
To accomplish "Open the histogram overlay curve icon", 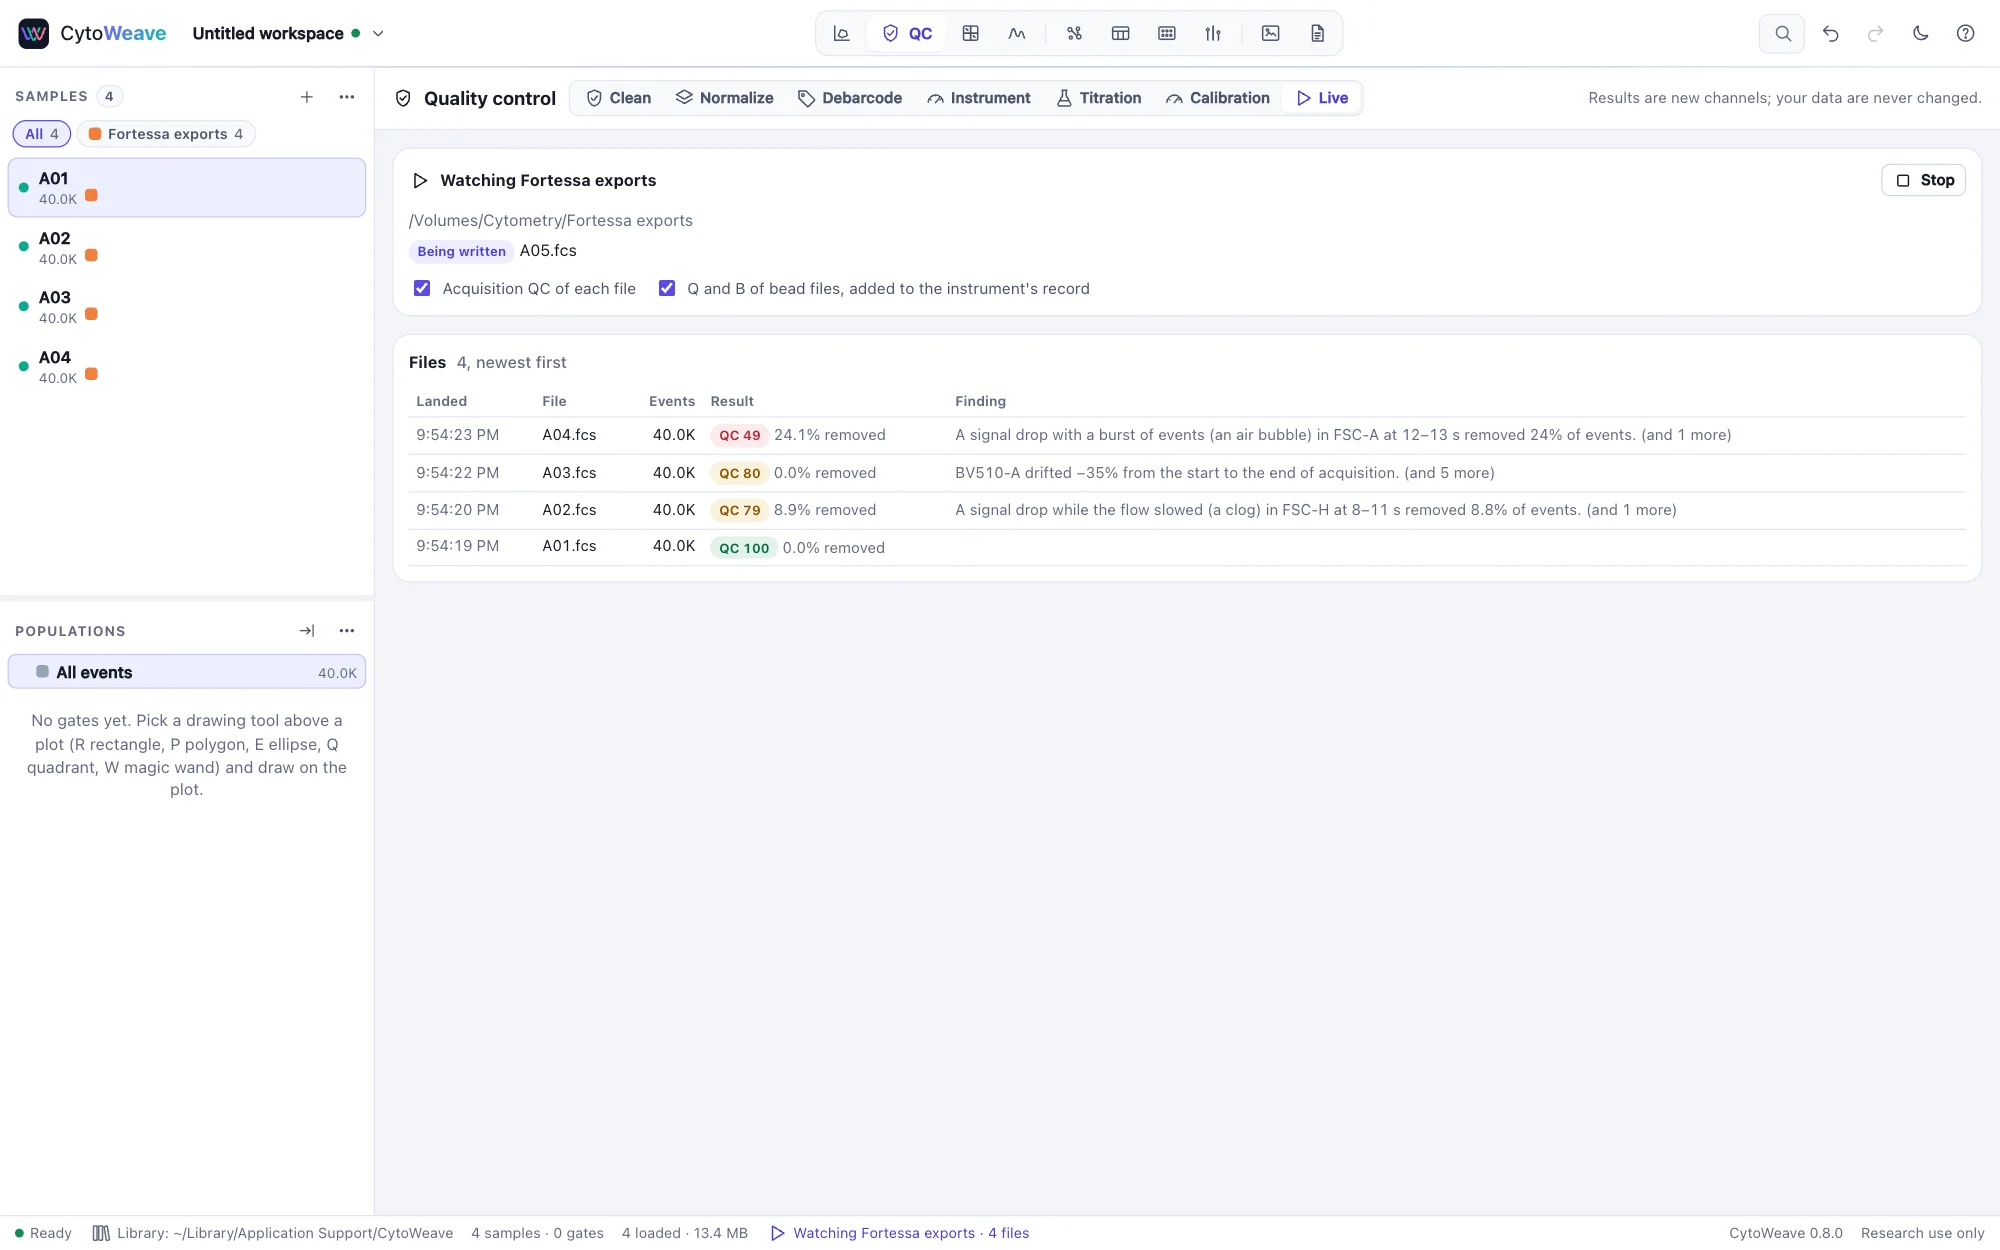I will click(1017, 33).
